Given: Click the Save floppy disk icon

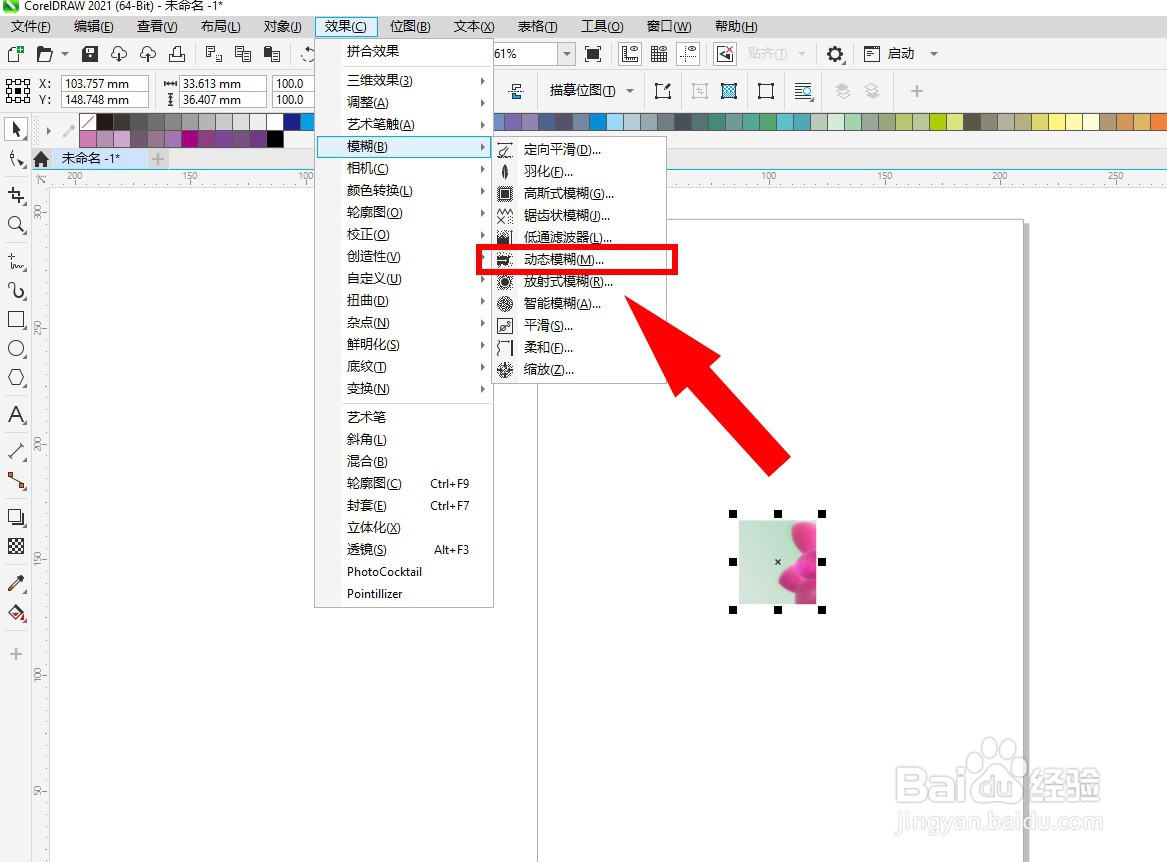Looking at the screenshot, I should coord(90,54).
